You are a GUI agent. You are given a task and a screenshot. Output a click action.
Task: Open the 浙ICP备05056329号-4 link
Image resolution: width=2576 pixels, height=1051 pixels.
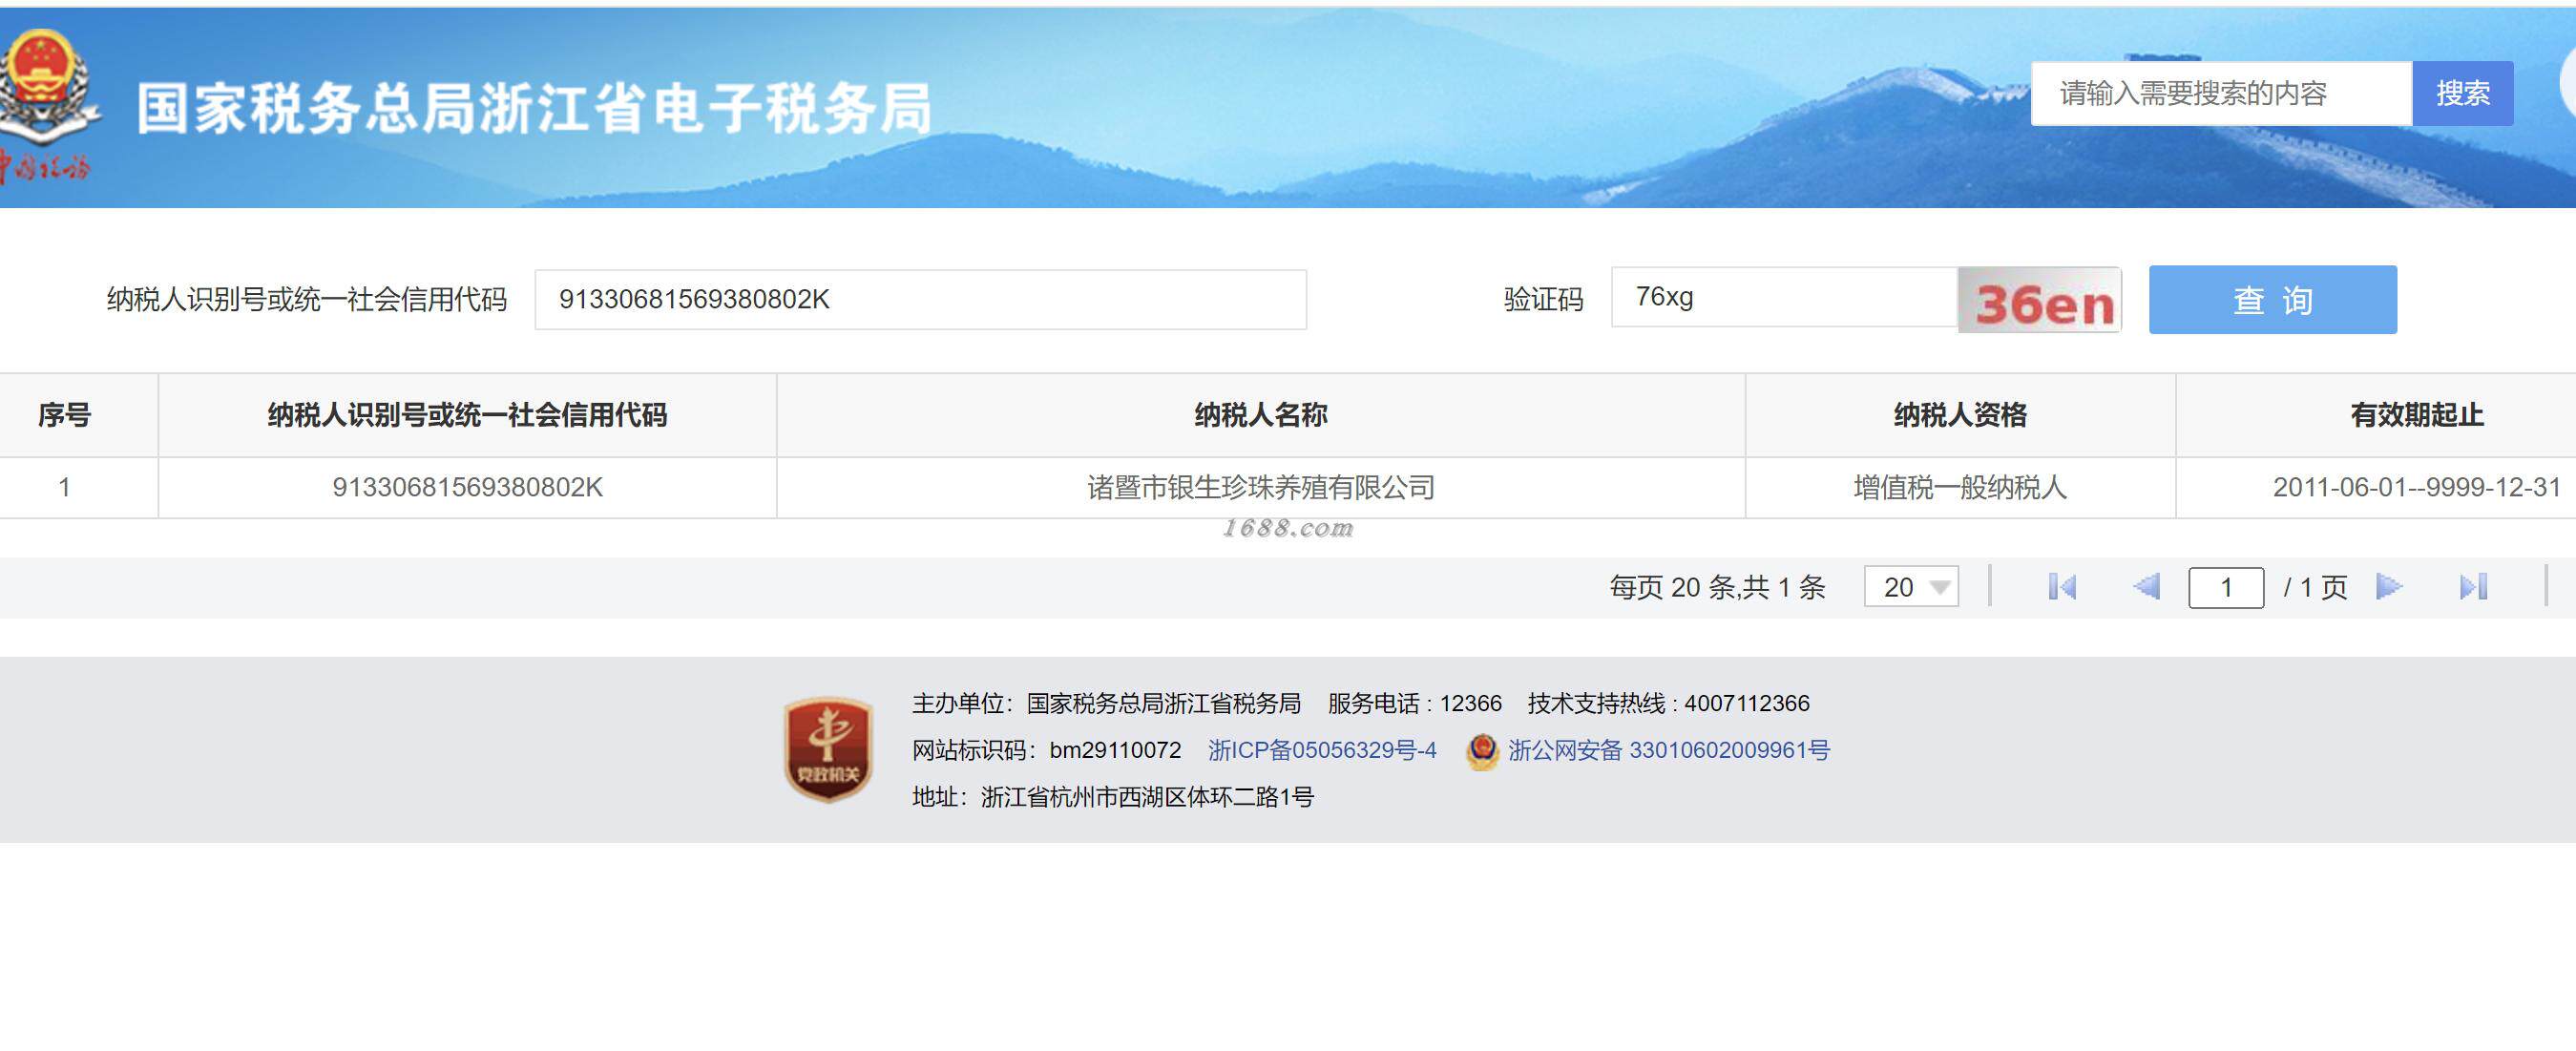1322,750
